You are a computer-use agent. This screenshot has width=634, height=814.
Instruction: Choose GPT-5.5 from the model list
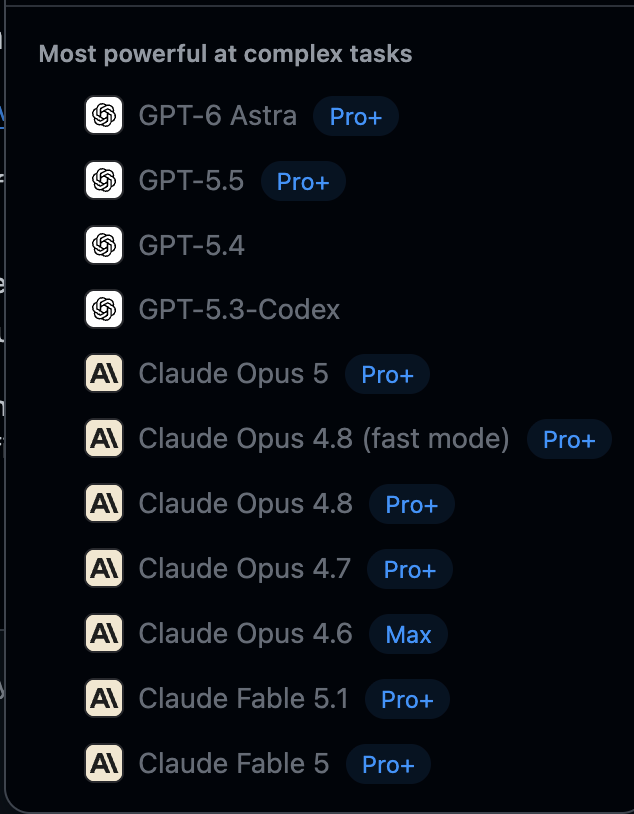click(191, 180)
